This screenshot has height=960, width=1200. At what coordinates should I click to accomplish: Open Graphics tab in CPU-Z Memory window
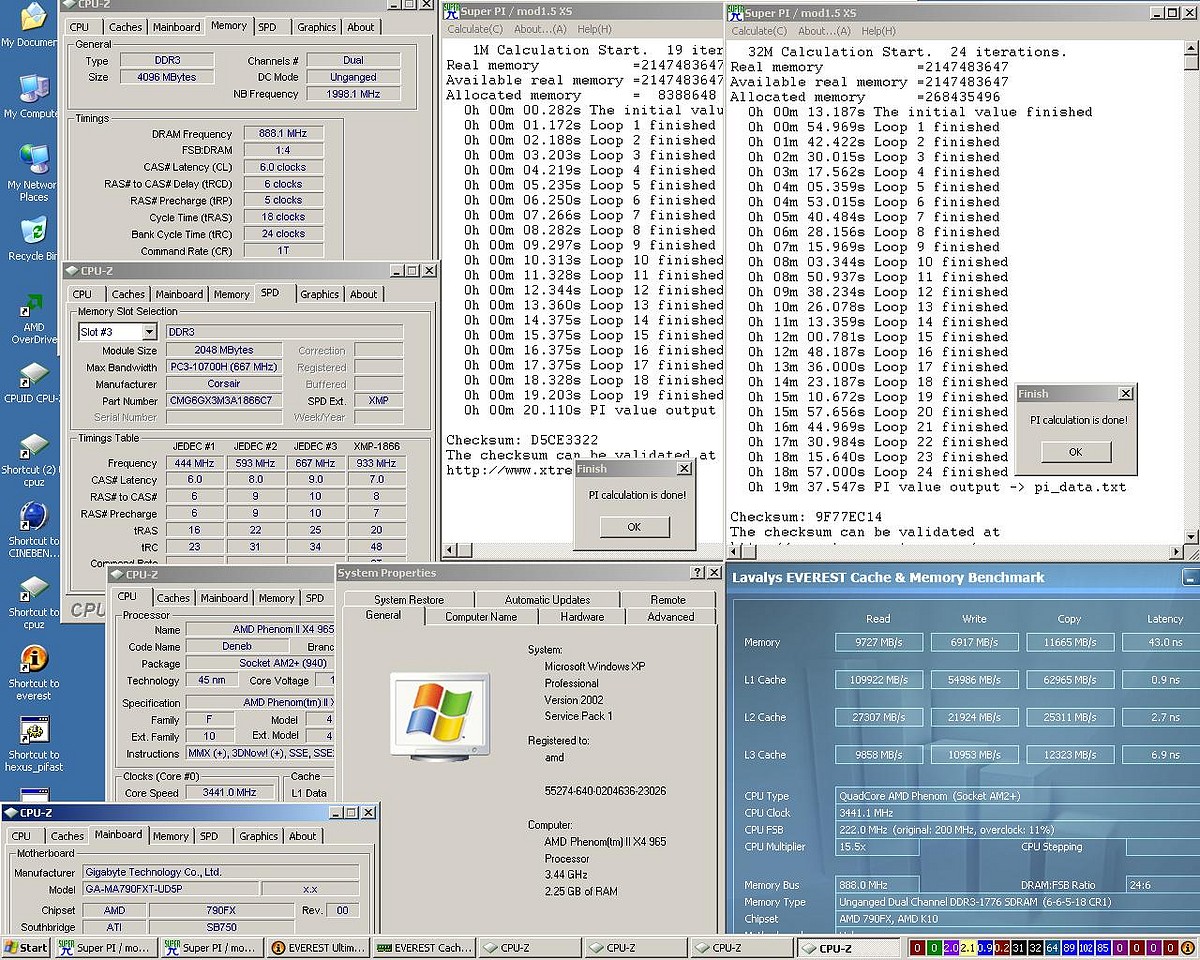(317, 27)
